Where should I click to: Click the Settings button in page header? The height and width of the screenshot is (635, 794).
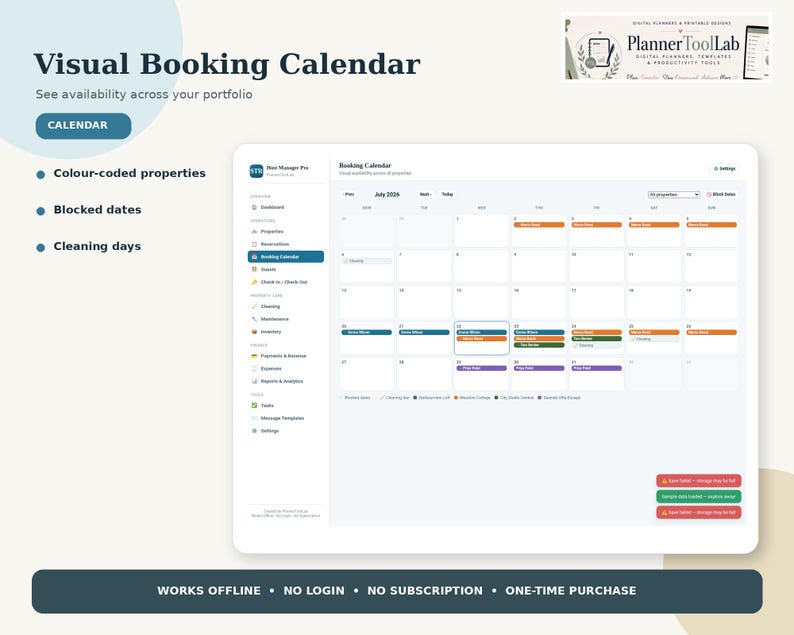coord(724,169)
